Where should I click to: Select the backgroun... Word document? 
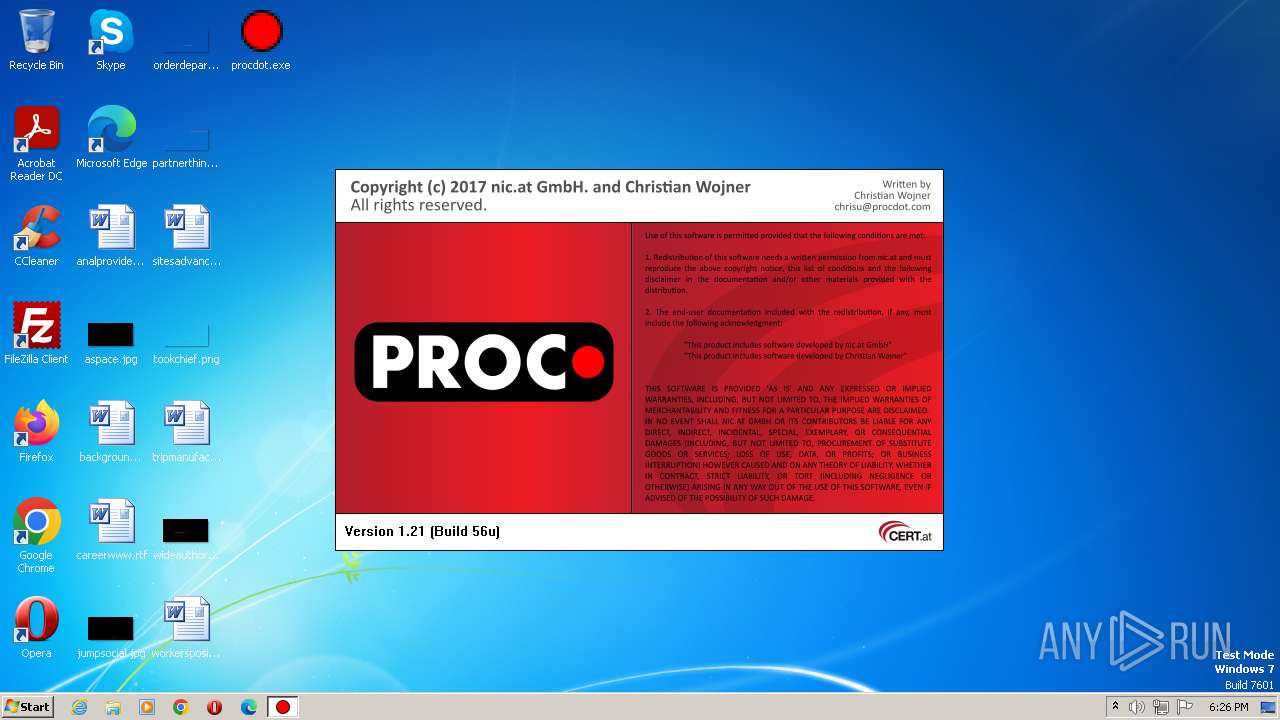(110, 432)
